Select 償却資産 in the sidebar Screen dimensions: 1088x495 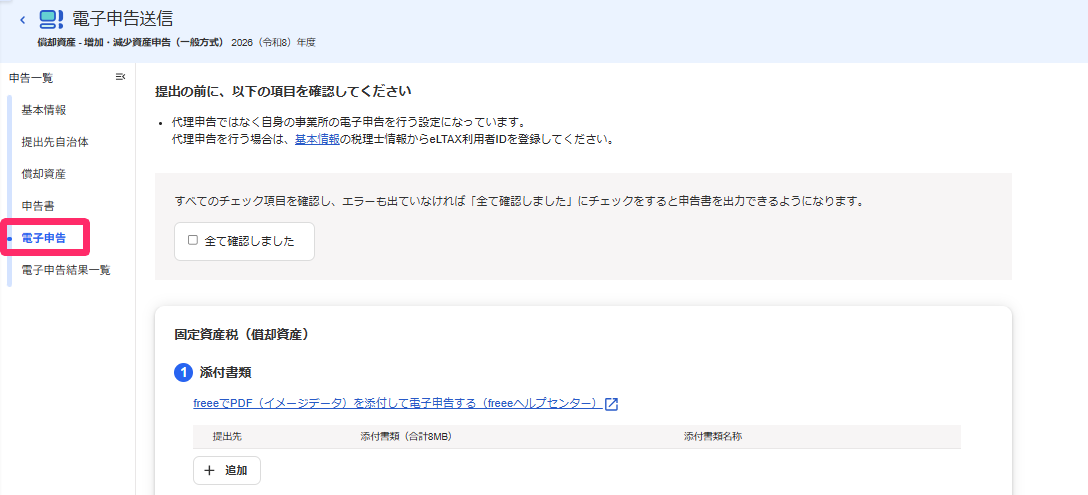click(x=44, y=174)
